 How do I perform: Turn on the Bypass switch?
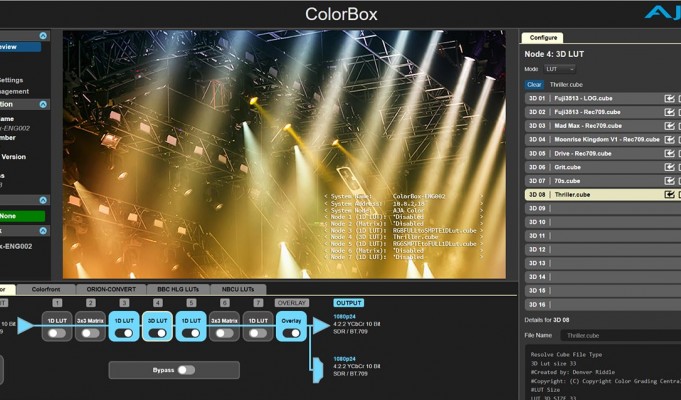[x=186, y=370]
